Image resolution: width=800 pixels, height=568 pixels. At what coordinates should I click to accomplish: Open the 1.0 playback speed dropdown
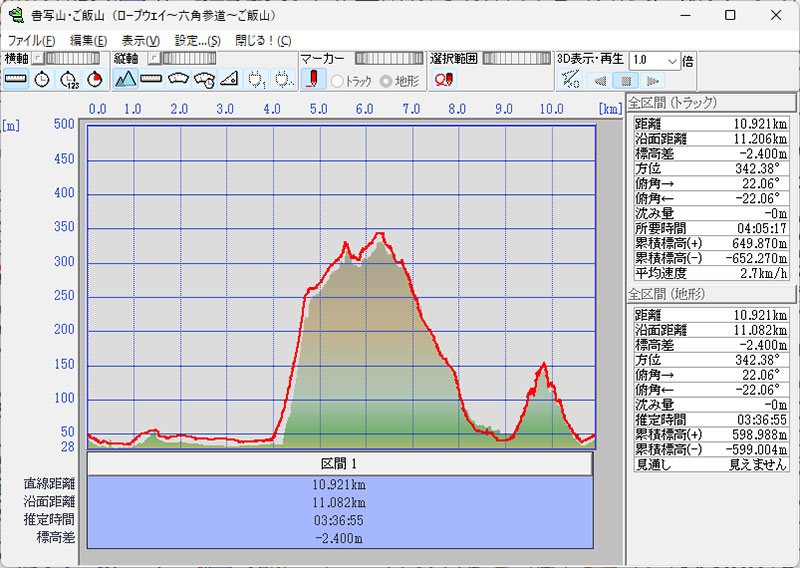point(672,61)
